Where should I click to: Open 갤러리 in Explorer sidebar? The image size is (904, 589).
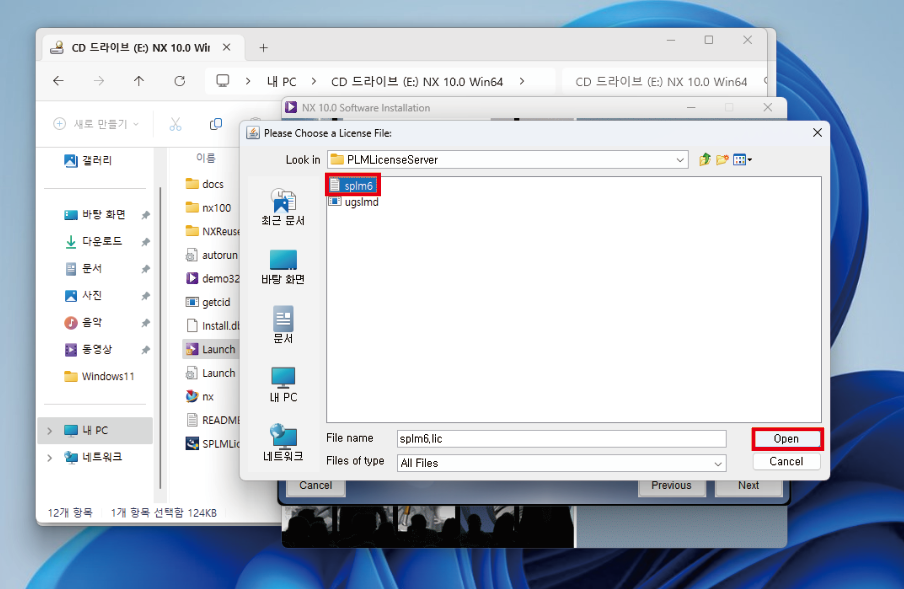(x=88, y=161)
